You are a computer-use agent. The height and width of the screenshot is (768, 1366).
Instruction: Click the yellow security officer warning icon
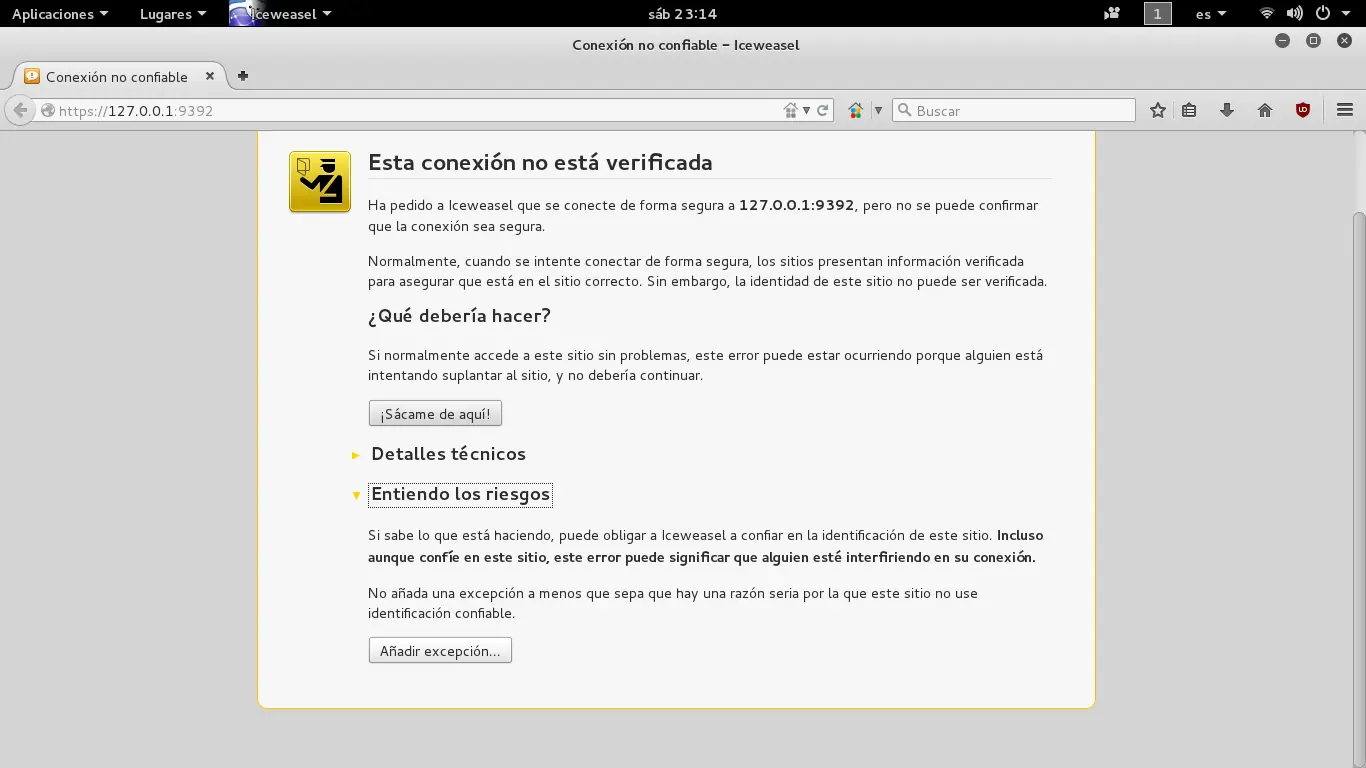(x=320, y=182)
